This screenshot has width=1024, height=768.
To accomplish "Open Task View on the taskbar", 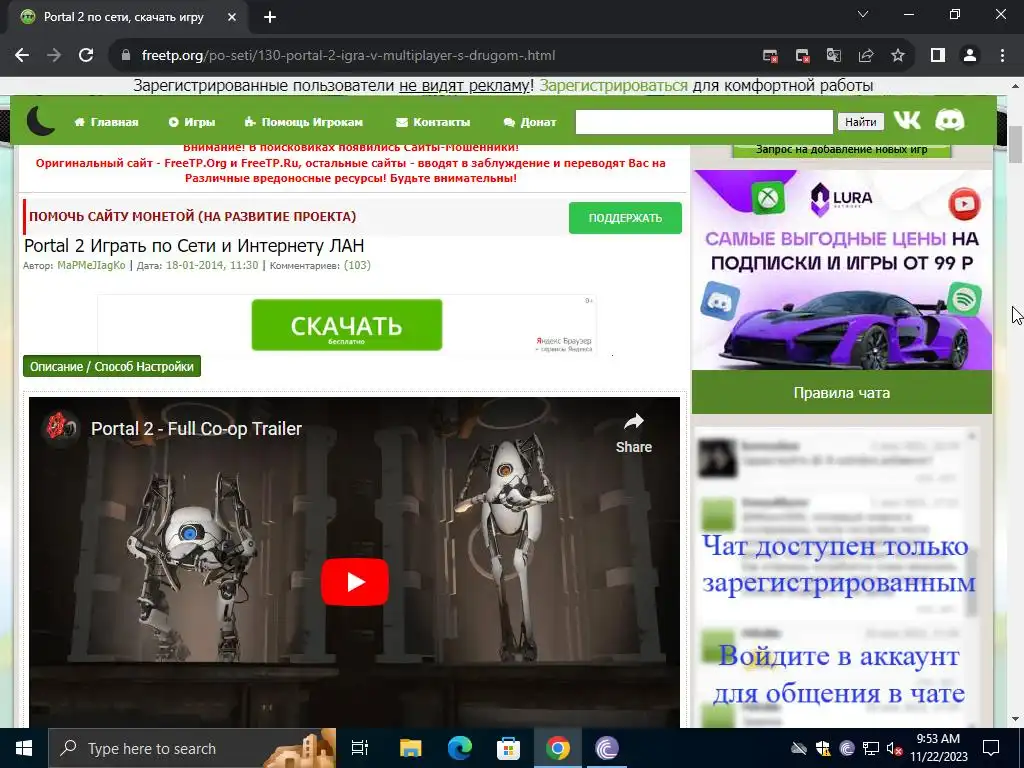I will [x=360, y=748].
